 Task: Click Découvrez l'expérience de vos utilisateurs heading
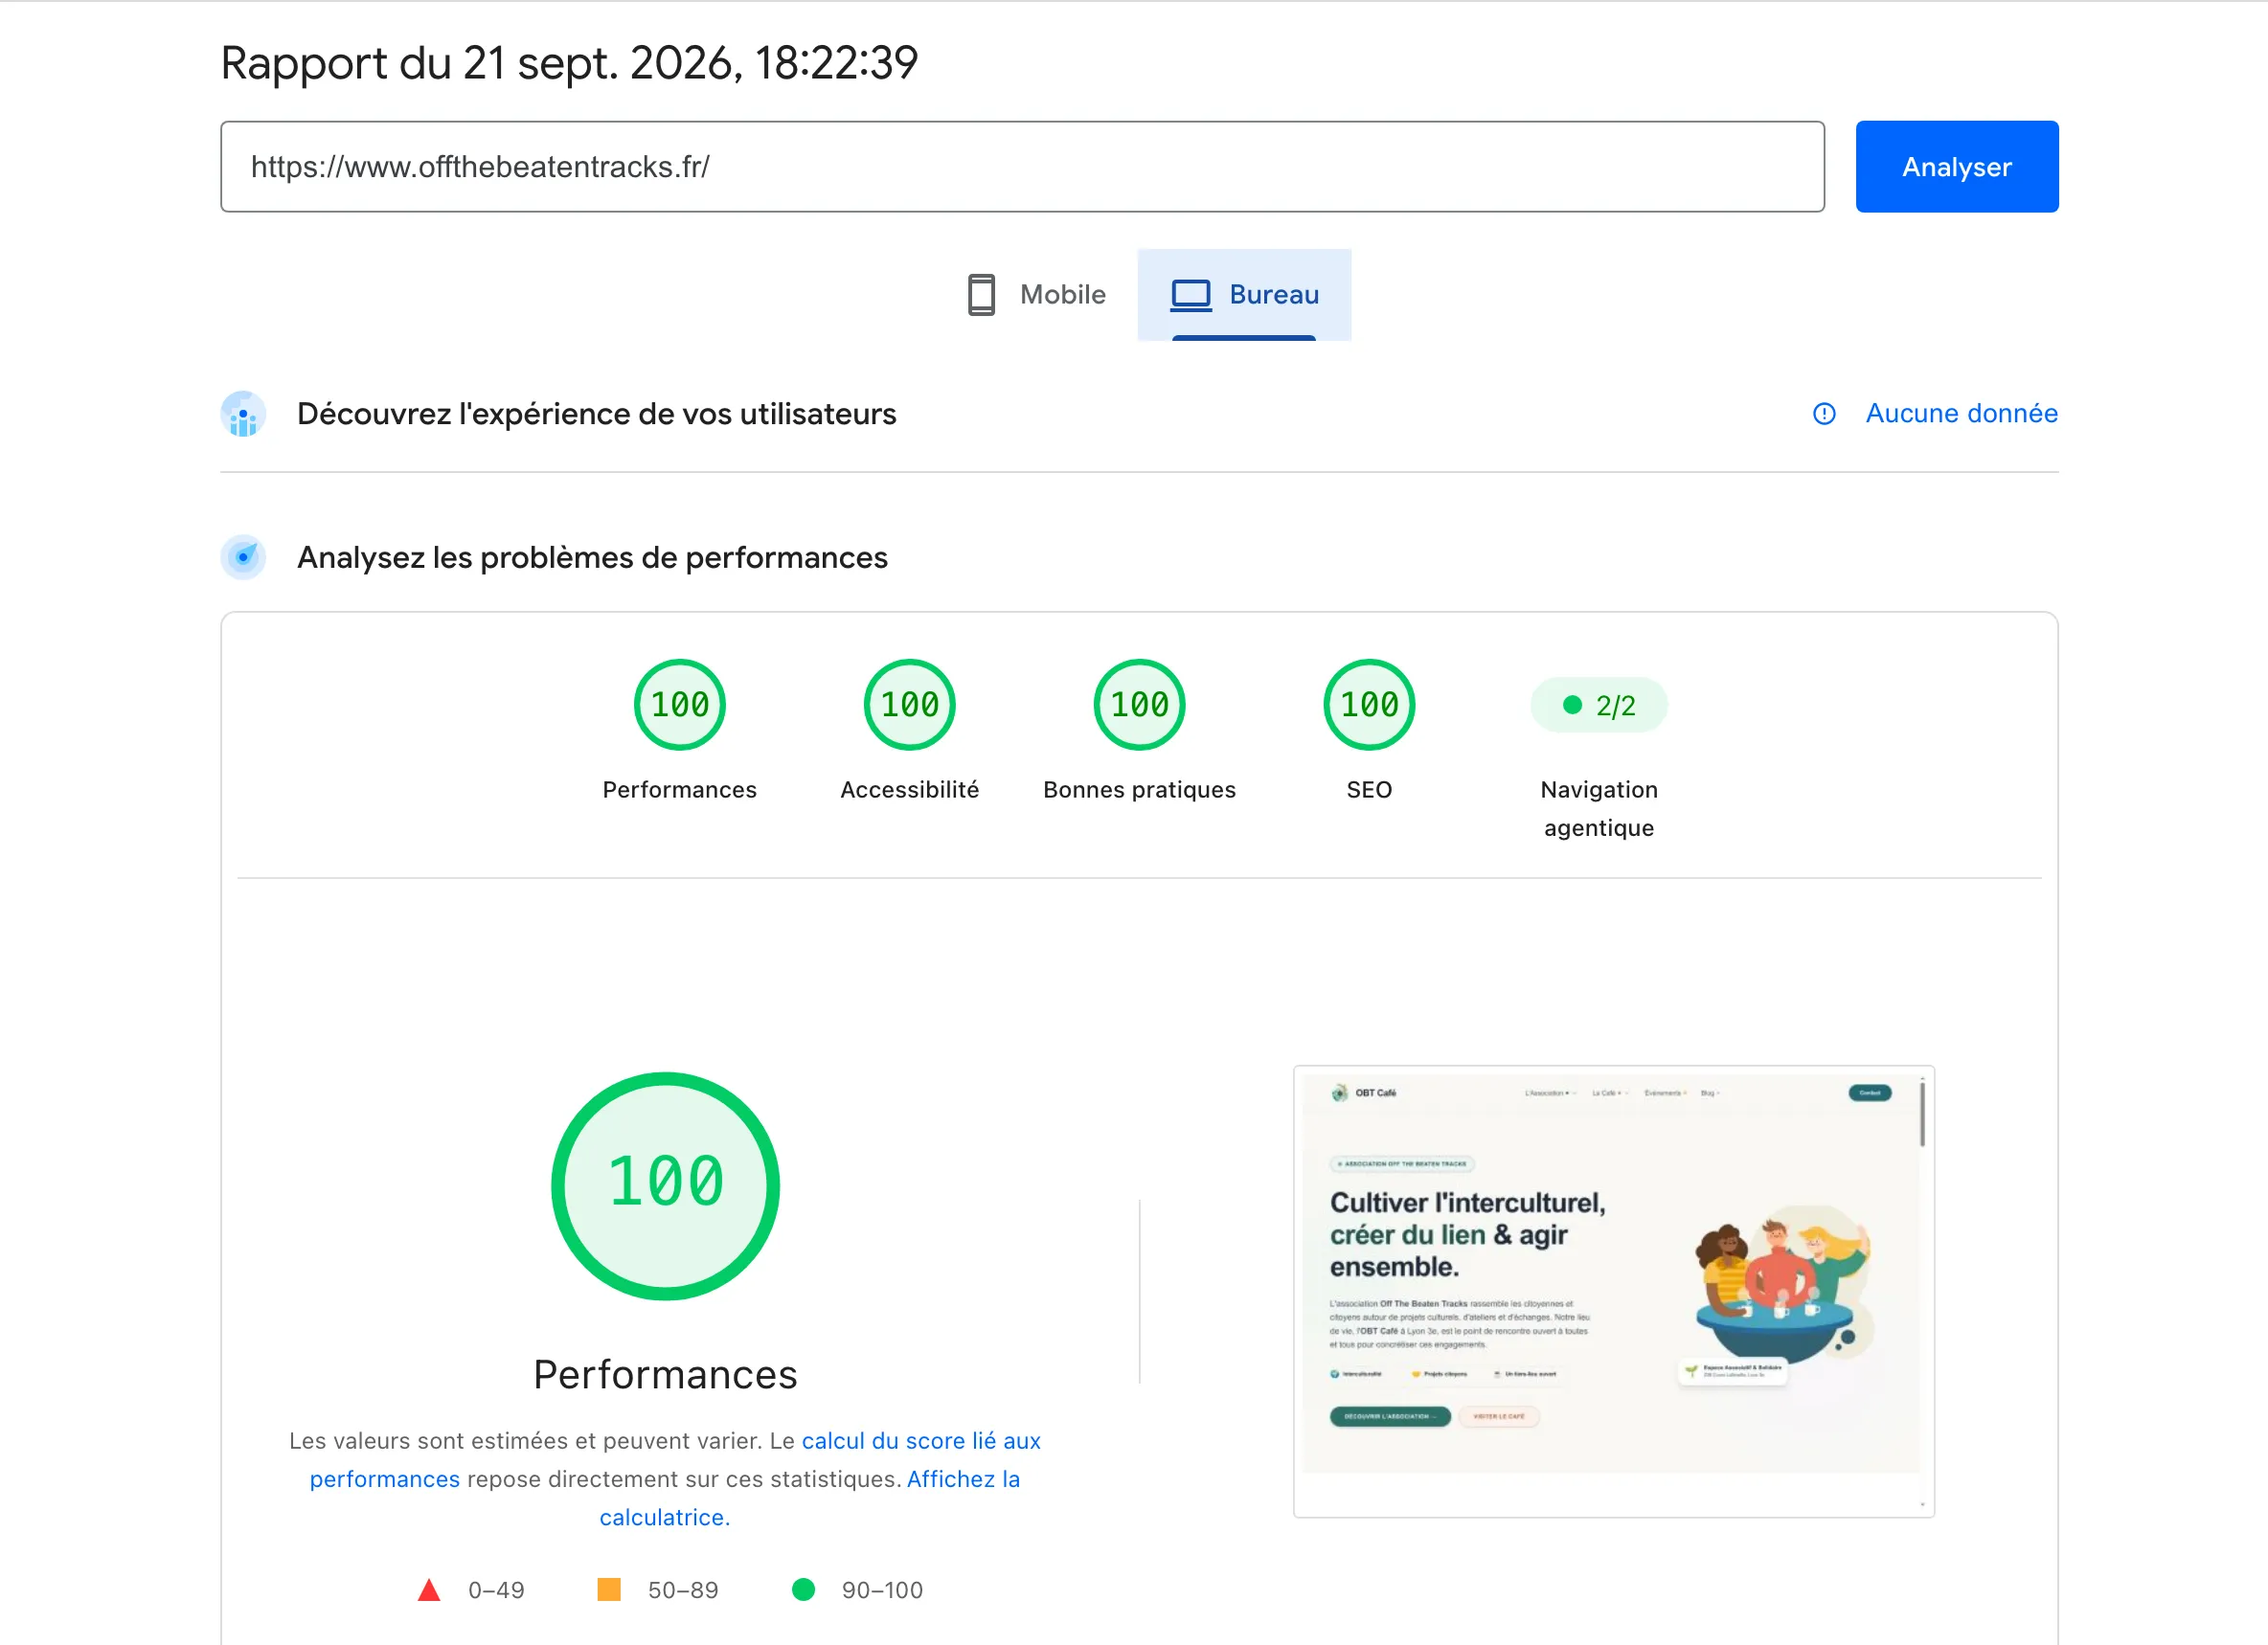[x=597, y=414]
